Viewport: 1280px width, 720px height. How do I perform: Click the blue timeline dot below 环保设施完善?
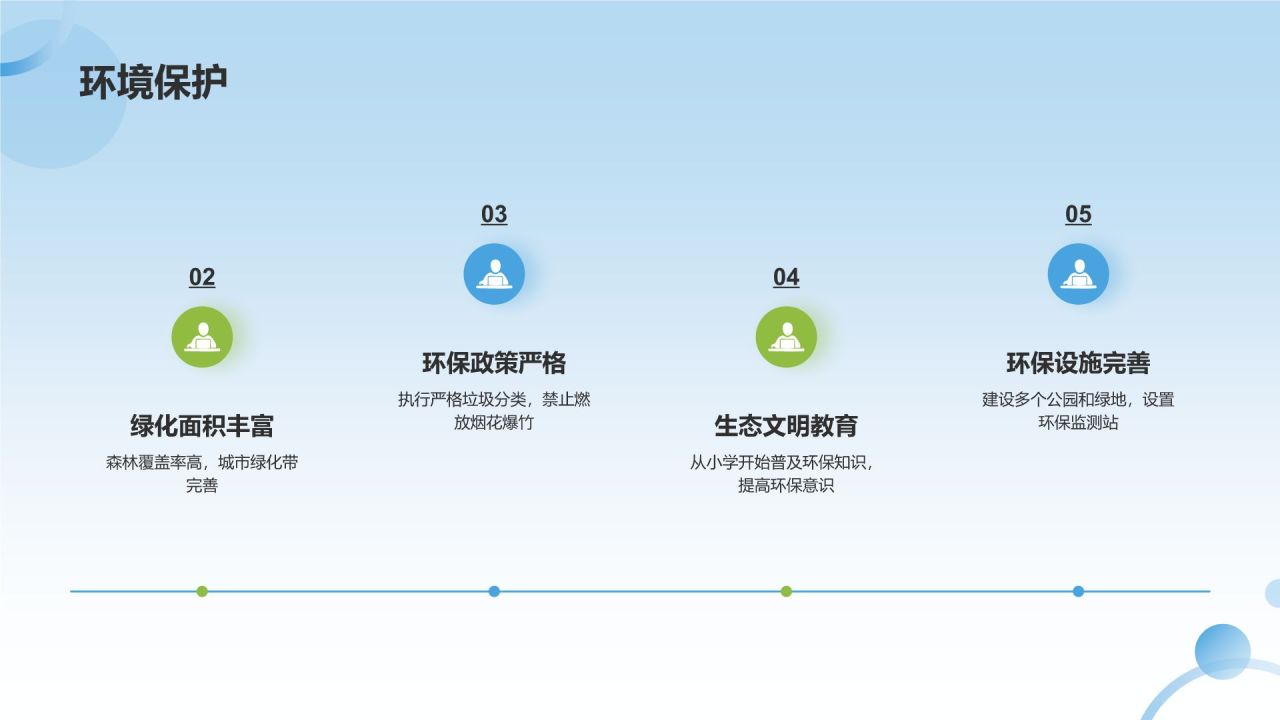1078,591
